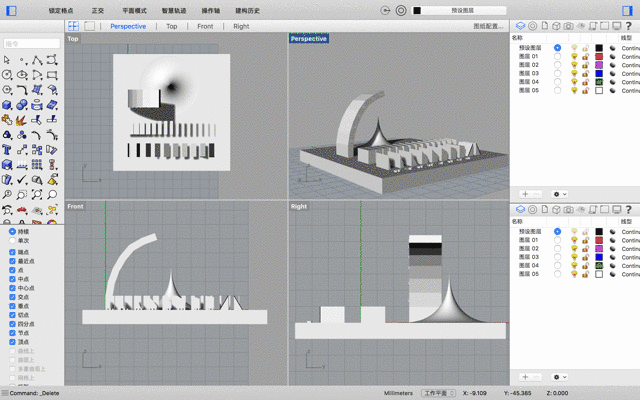Switch to the Right viewport tab
The height and width of the screenshot is (400, 640).
click(241, 26)
